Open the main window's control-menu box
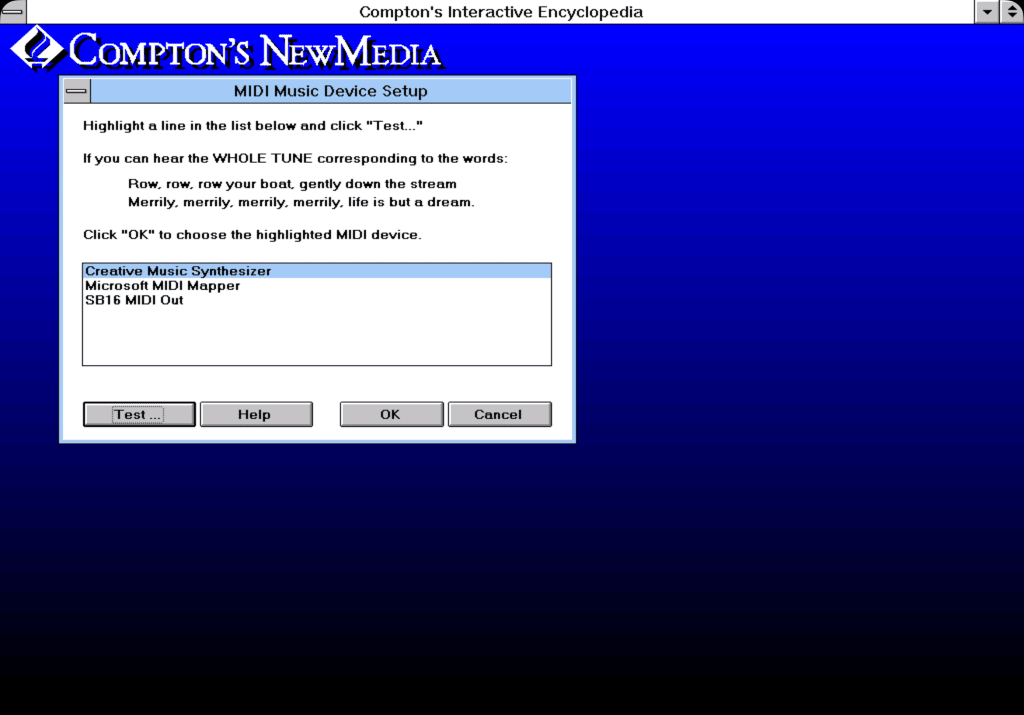1024x715 pixels. point(11,11)
